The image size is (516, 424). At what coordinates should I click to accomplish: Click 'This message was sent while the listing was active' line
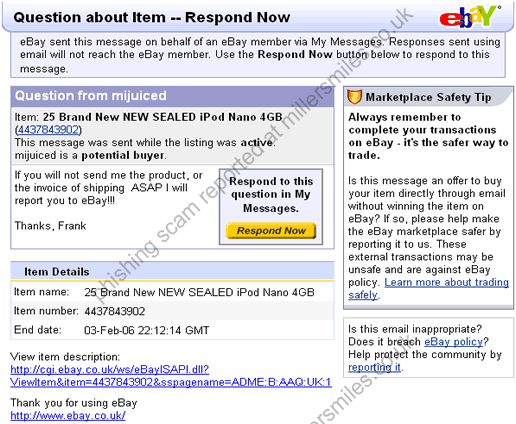click(x=145, y=143)
